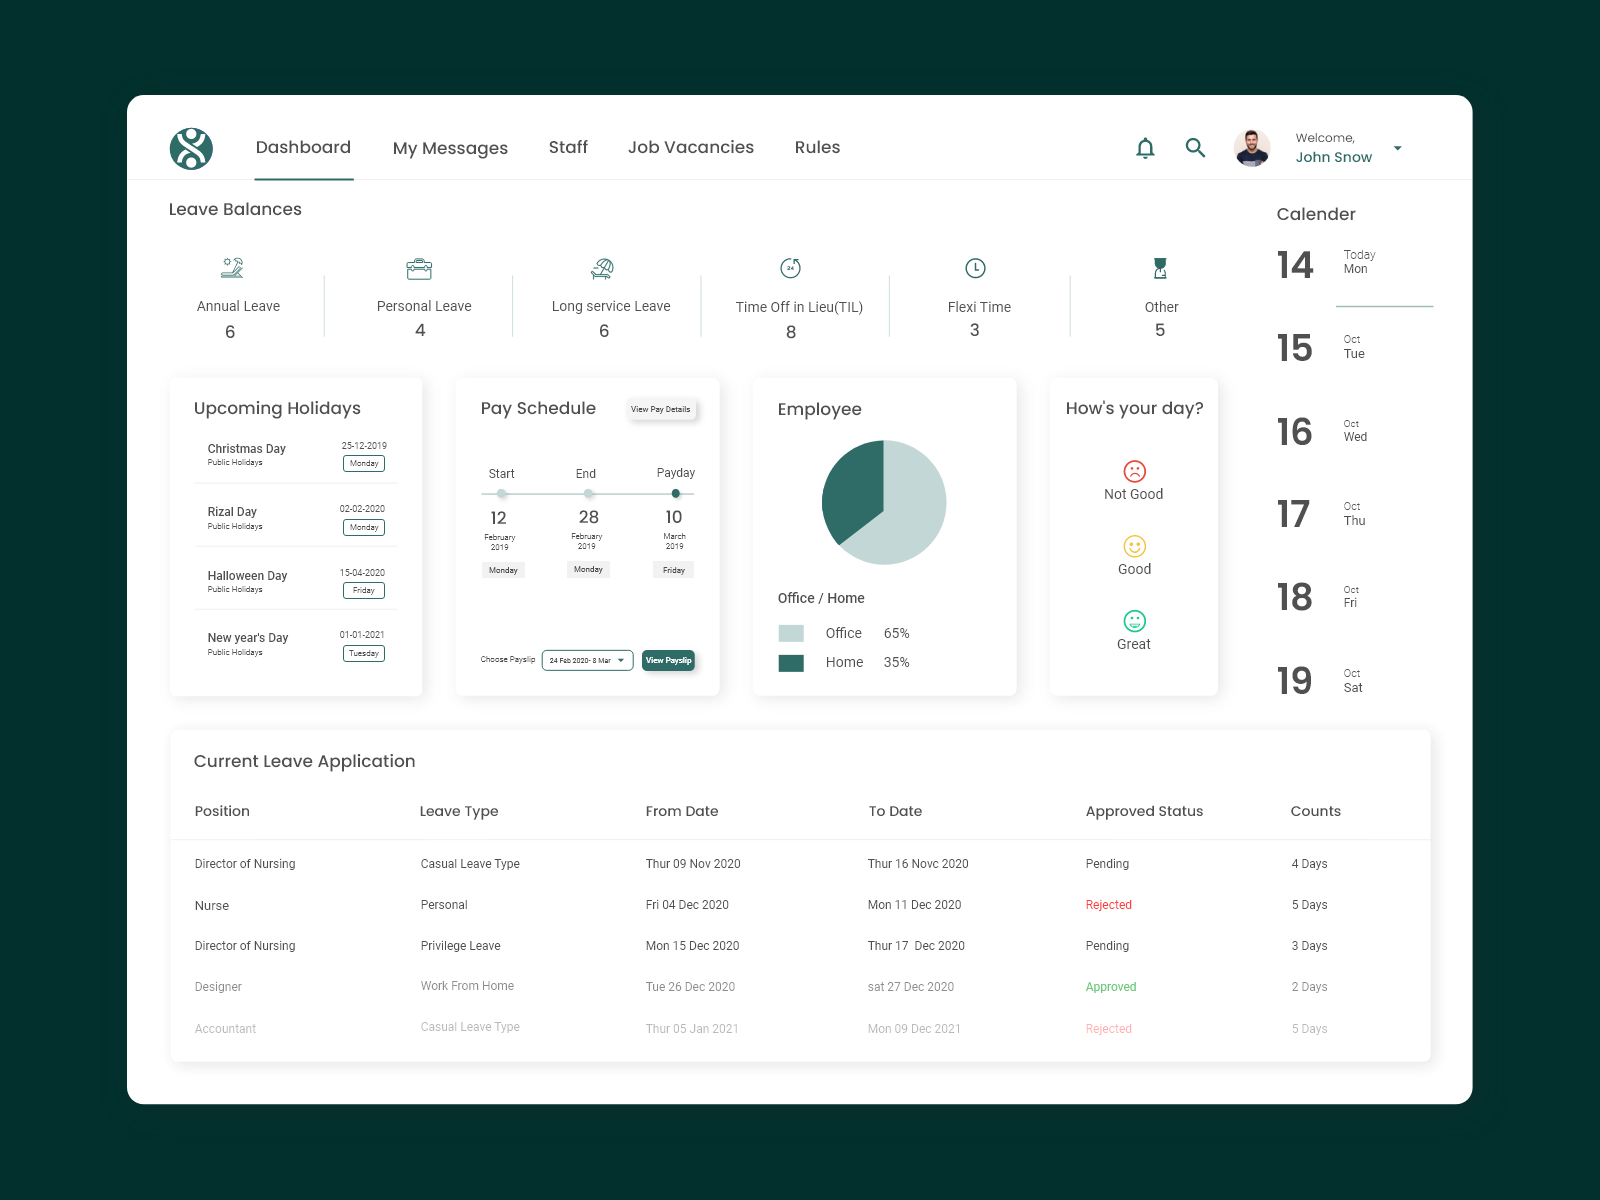The width and height of the screenshot is (1600, 1200).
Task: Open the Job Vacancies section
Action: (x=690, y=147)
